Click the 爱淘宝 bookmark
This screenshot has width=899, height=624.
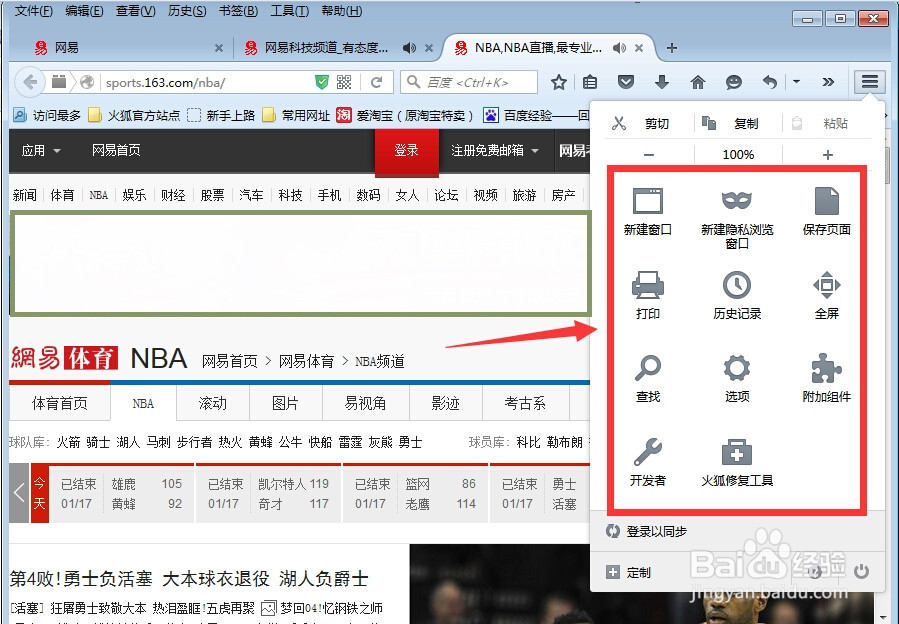pyautogui.click(x=405, y=115)
